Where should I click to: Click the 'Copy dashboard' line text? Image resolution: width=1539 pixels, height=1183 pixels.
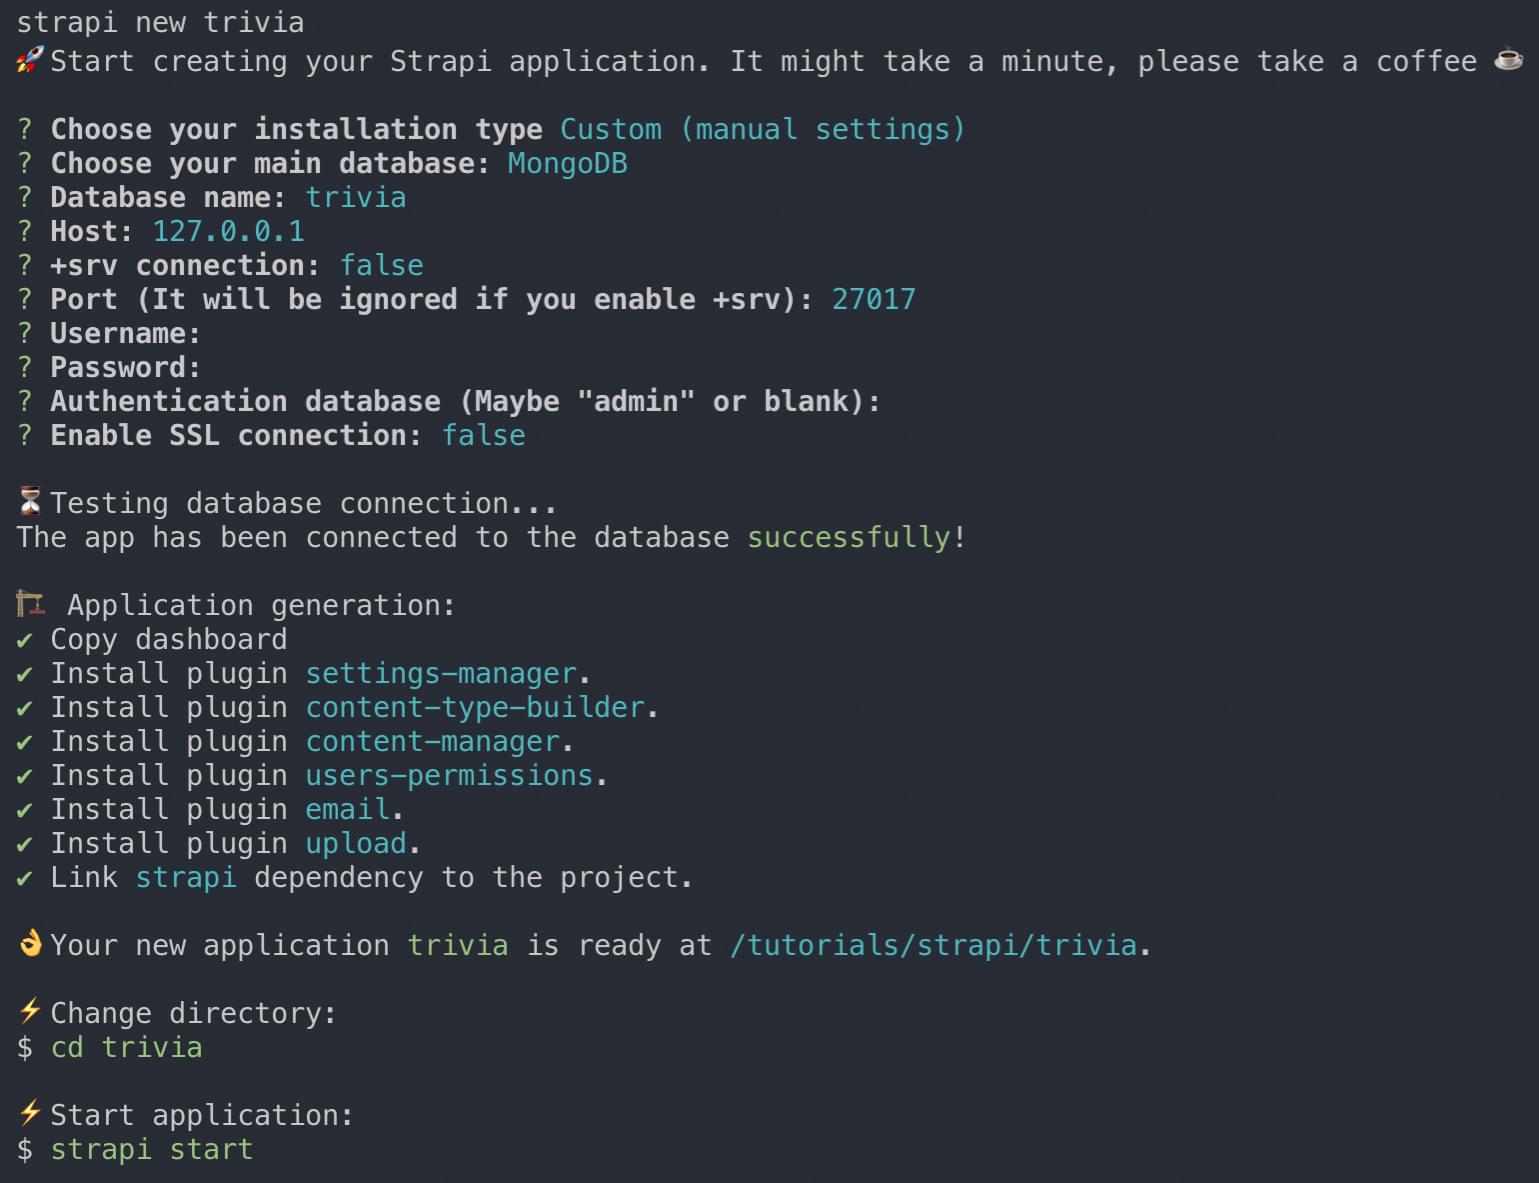pos(169,640)
